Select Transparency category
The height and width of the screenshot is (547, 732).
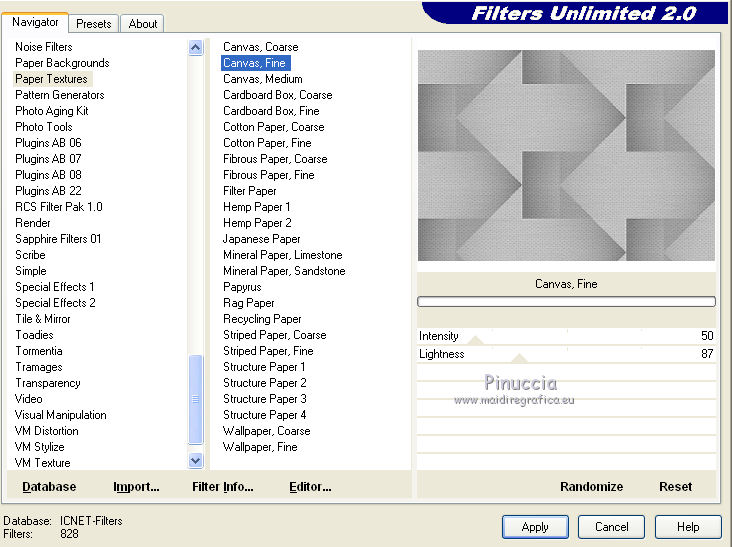48,383
